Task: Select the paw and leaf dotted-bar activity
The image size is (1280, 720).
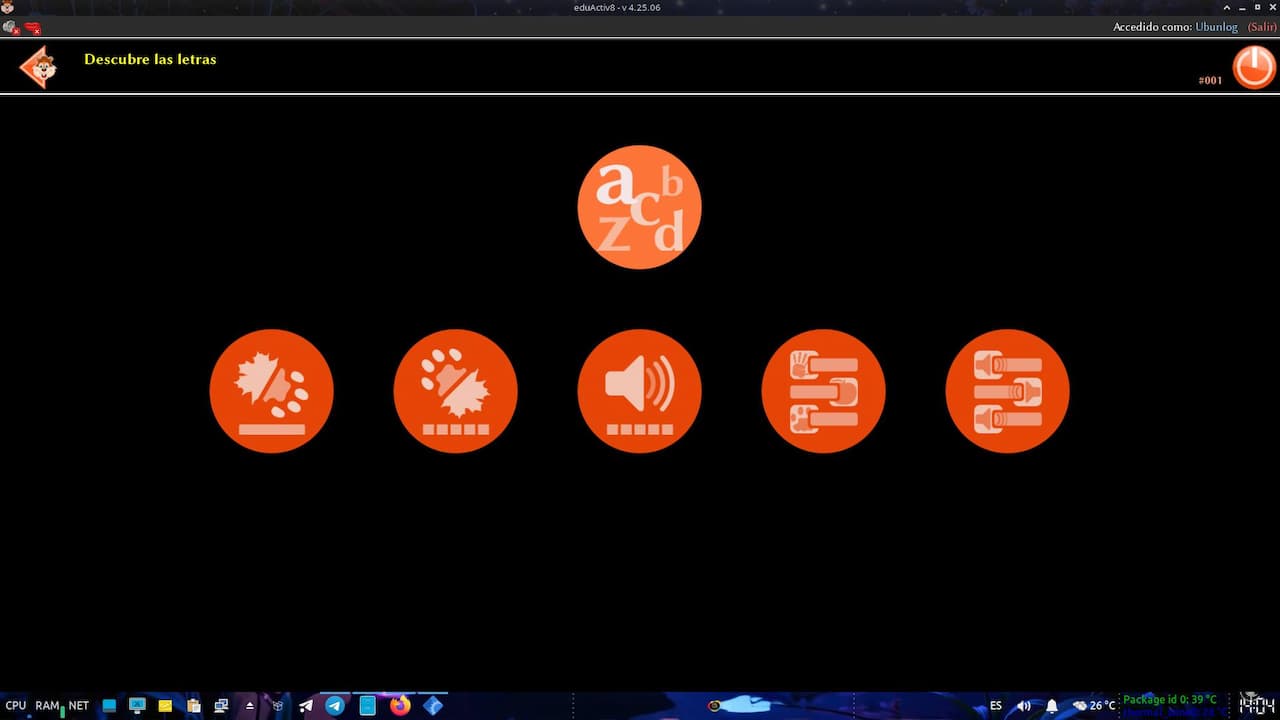Action: pyautogui.click(x=455, y=391)
